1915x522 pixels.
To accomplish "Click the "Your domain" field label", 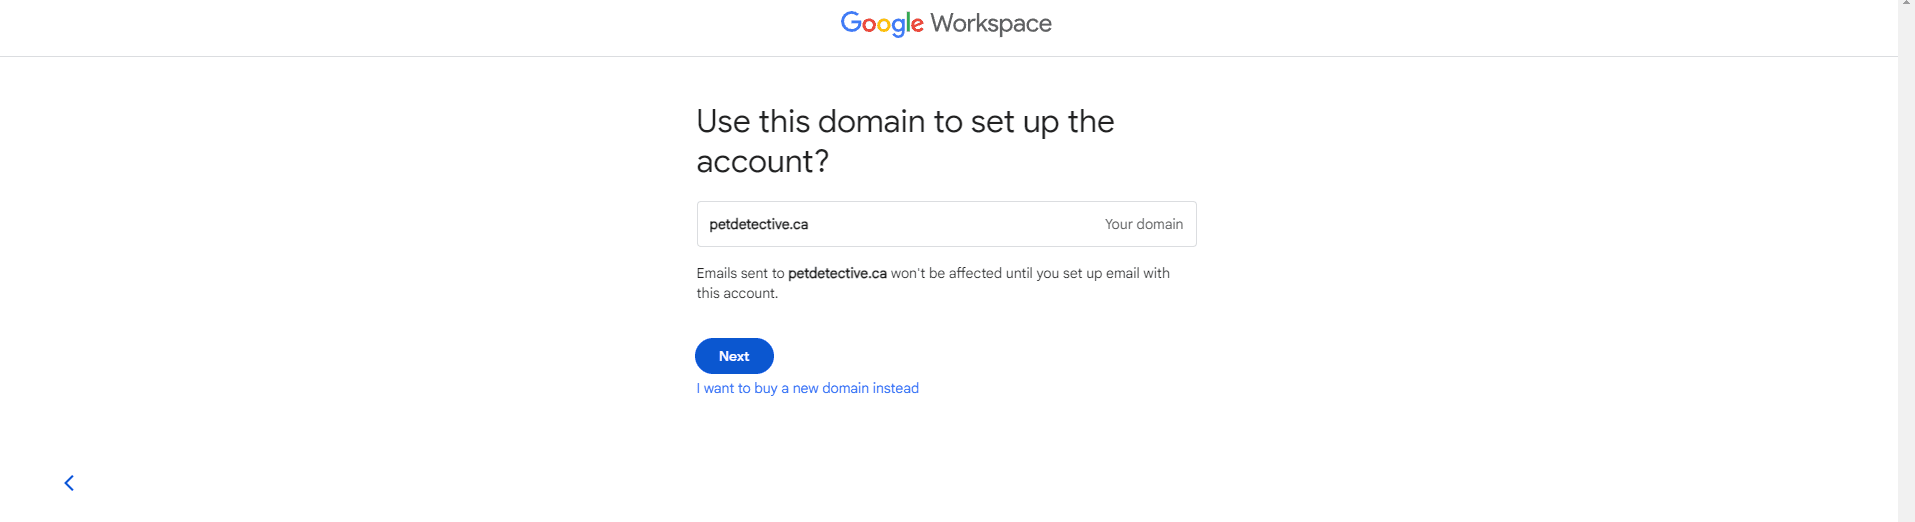I will (x=1143, y=224).
